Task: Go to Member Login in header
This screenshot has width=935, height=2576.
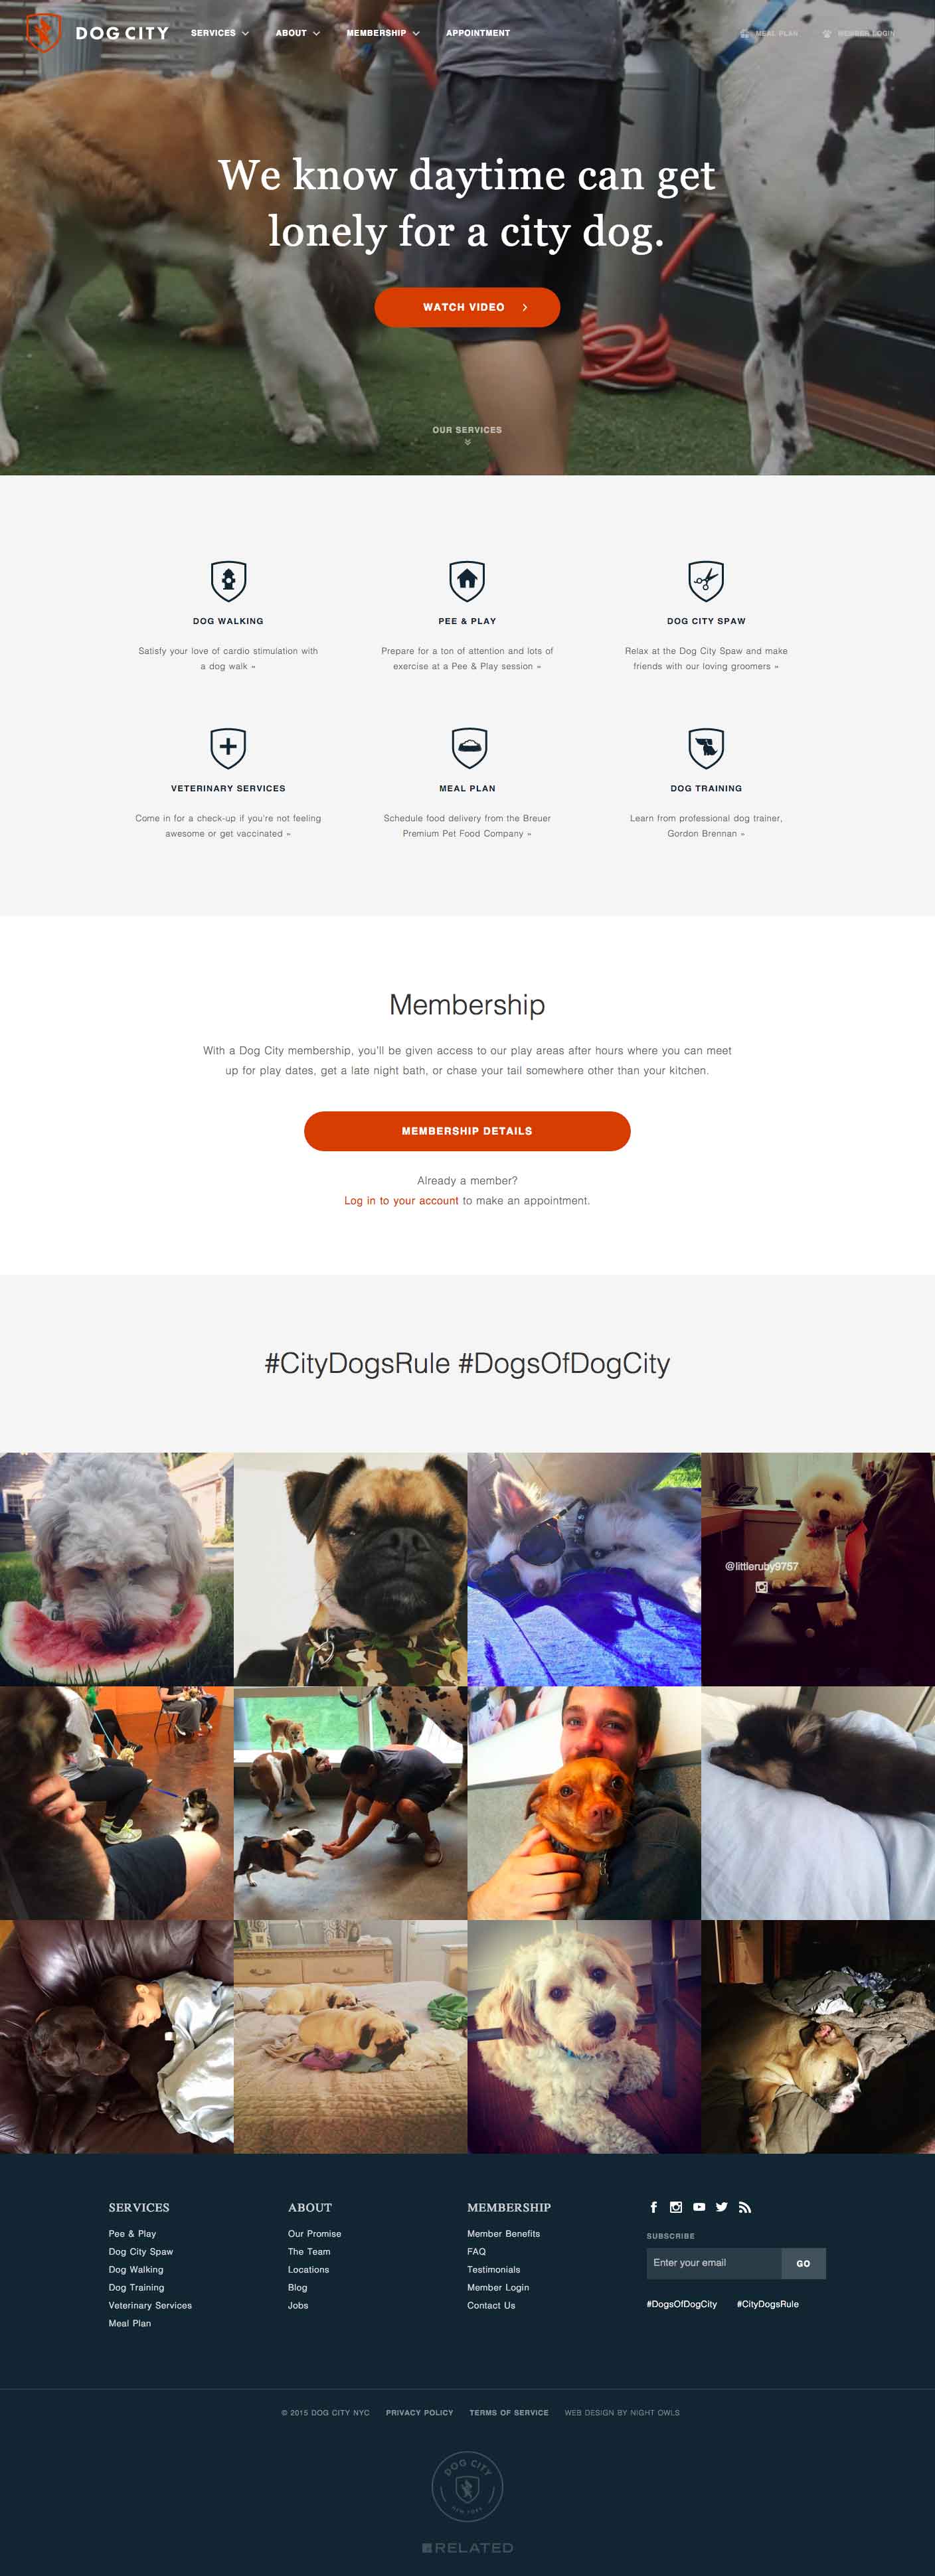Action: click(x=859, y=33)
